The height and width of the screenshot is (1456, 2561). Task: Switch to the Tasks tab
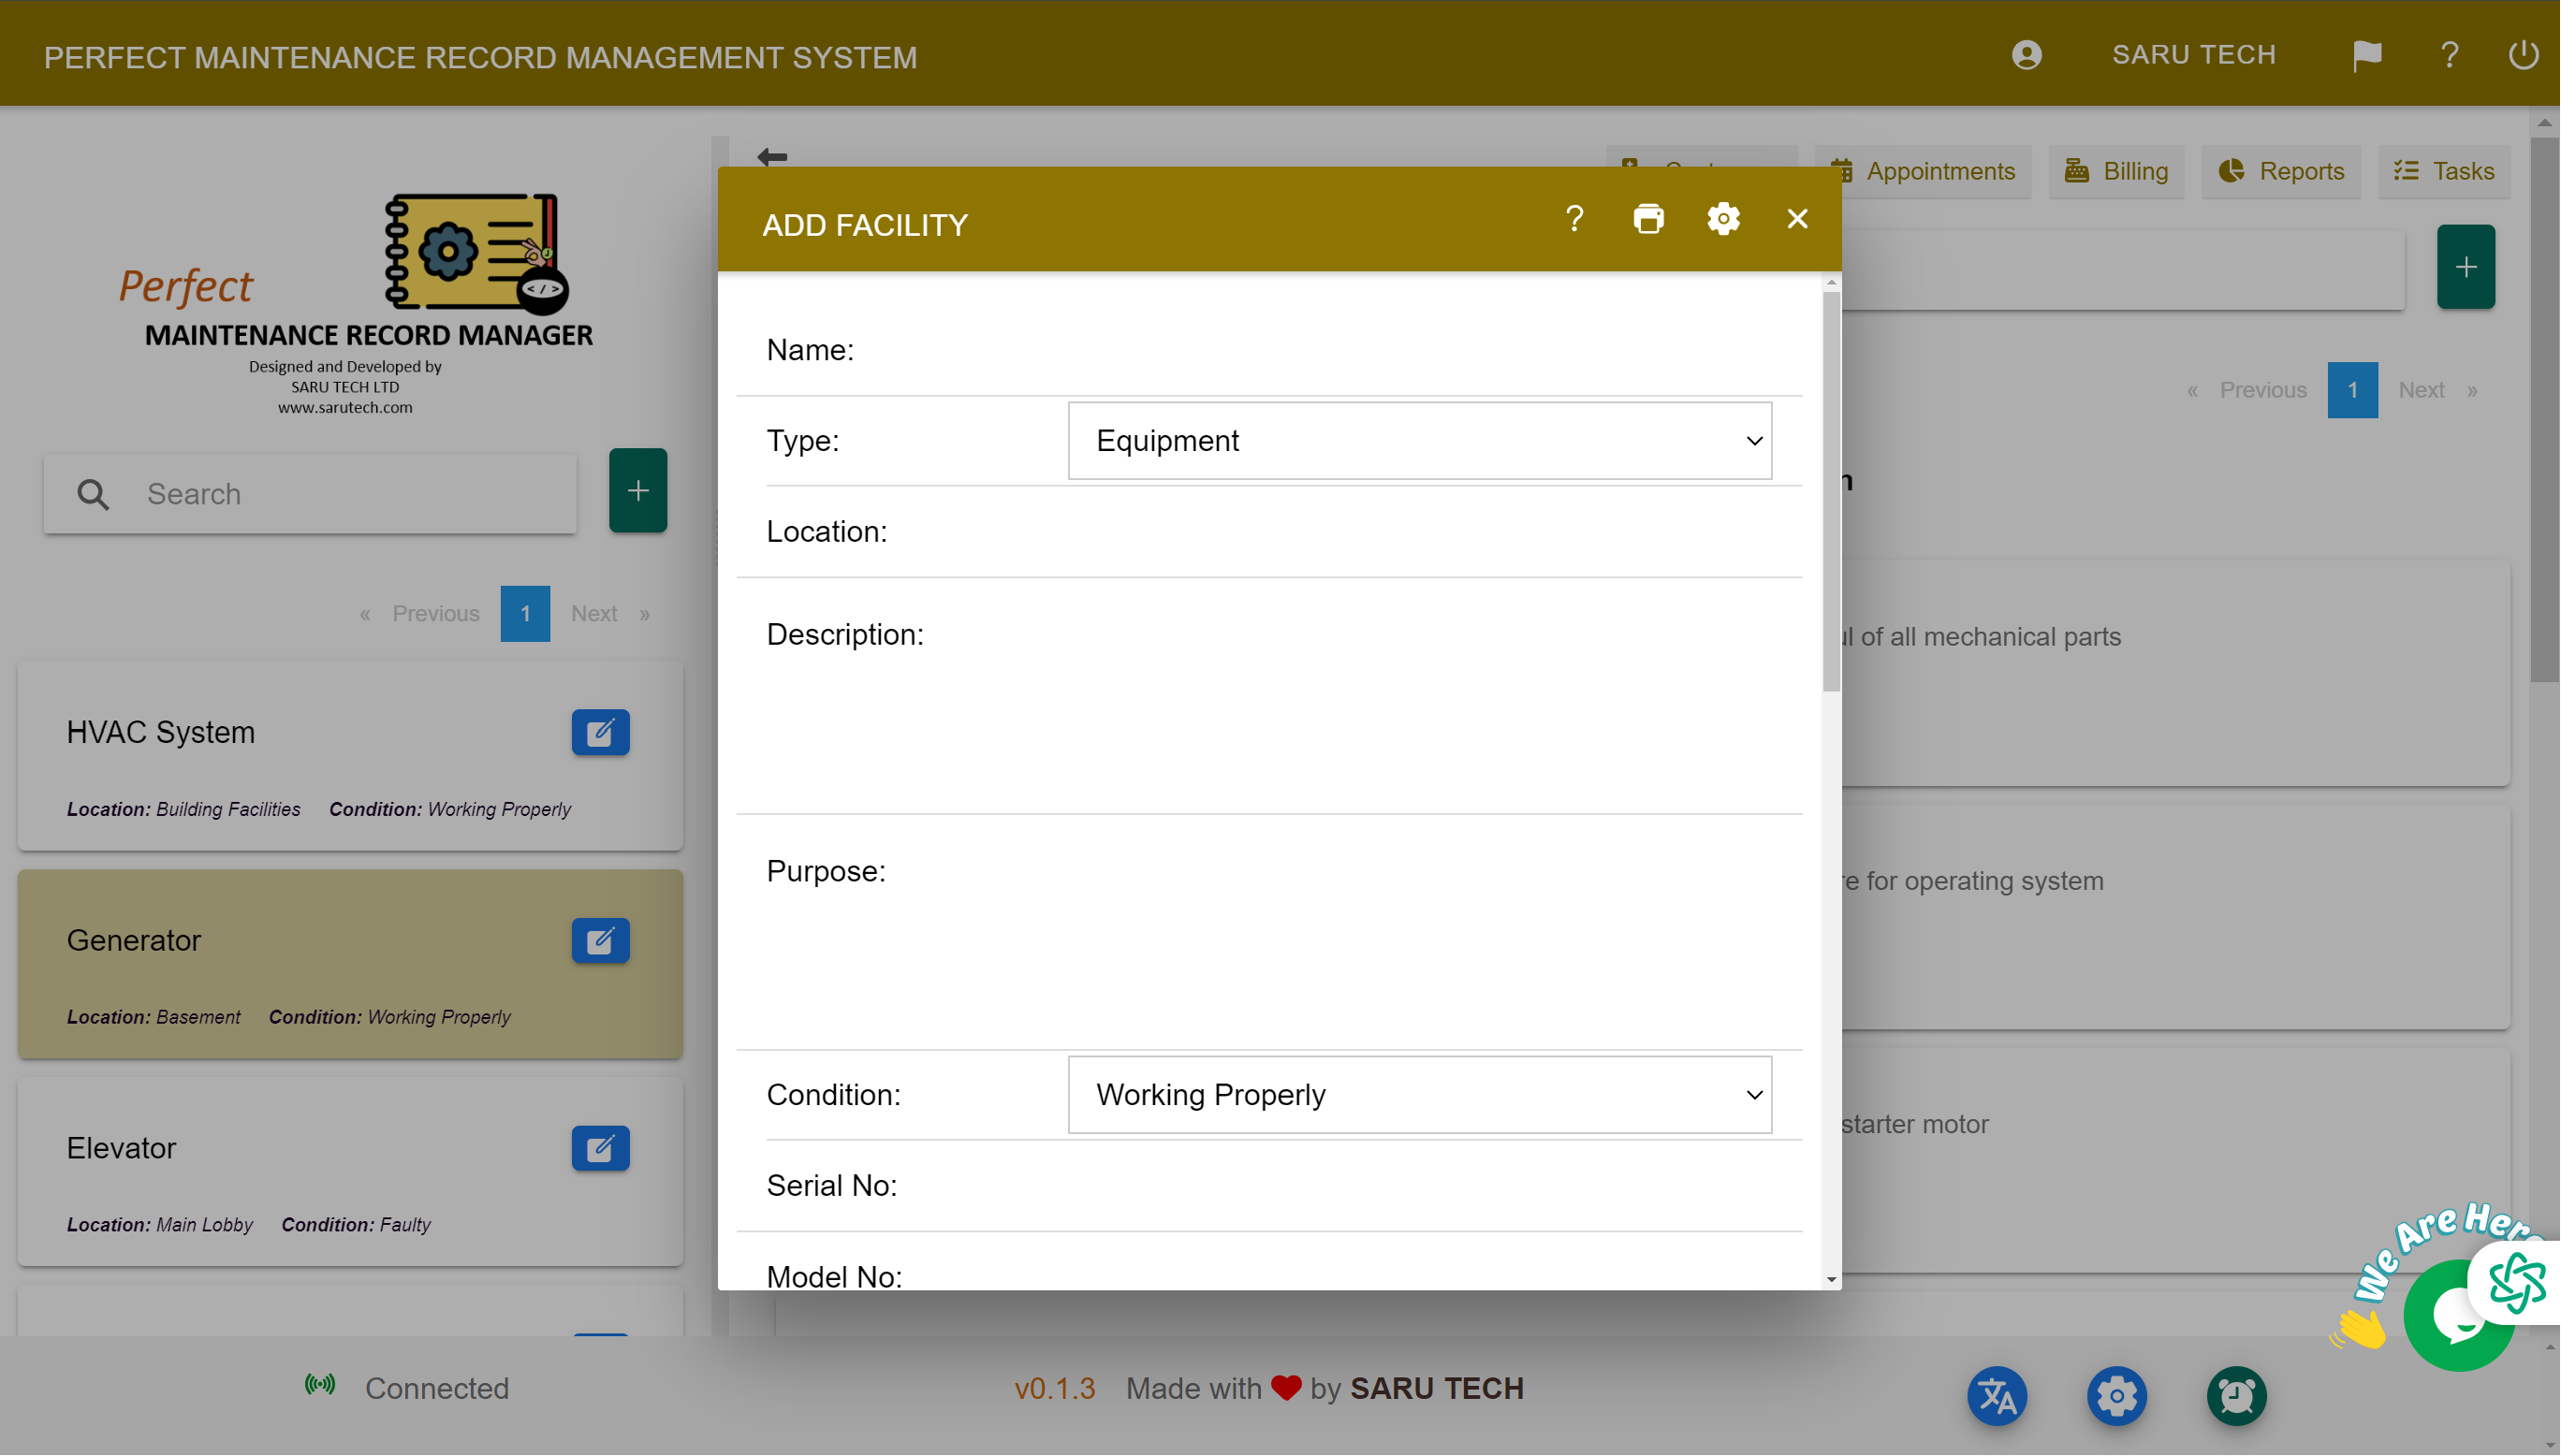[x=2444, y=172]
